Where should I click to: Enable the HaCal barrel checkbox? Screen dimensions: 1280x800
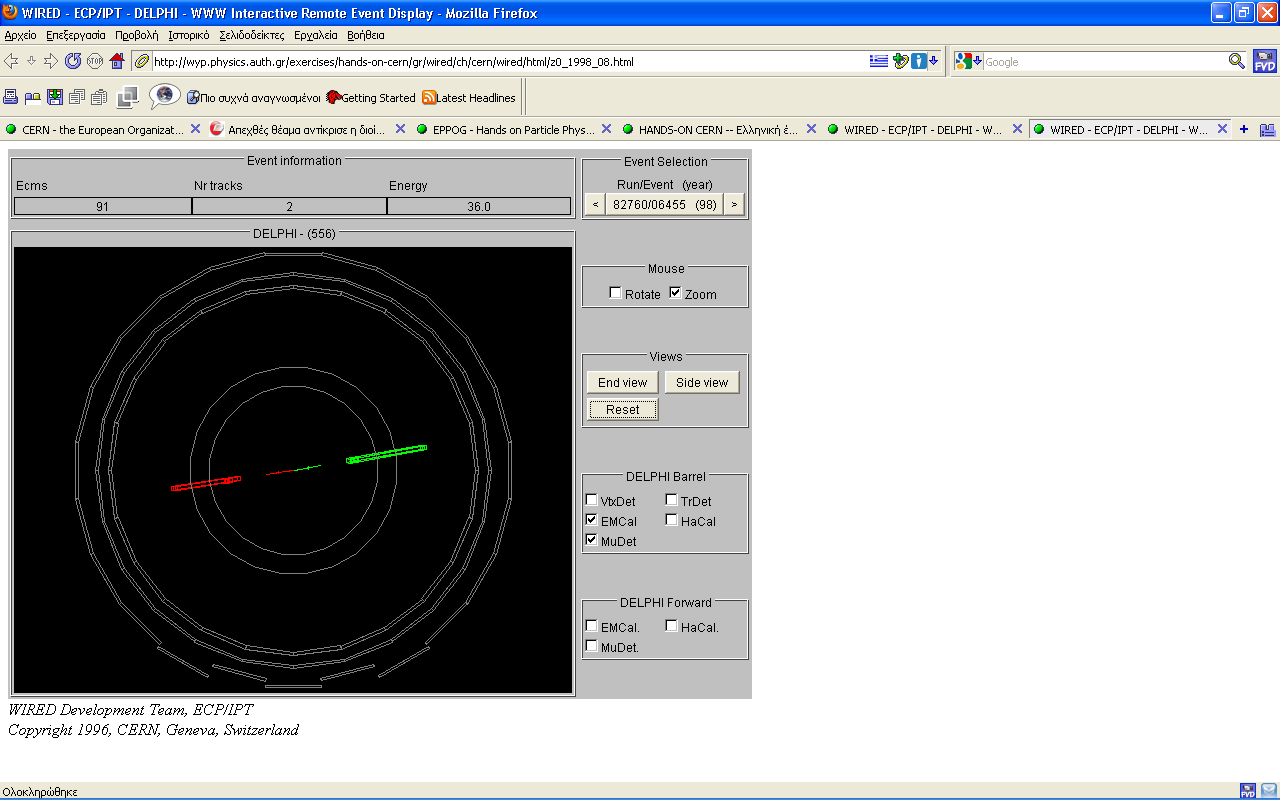(x=672, y=520)
